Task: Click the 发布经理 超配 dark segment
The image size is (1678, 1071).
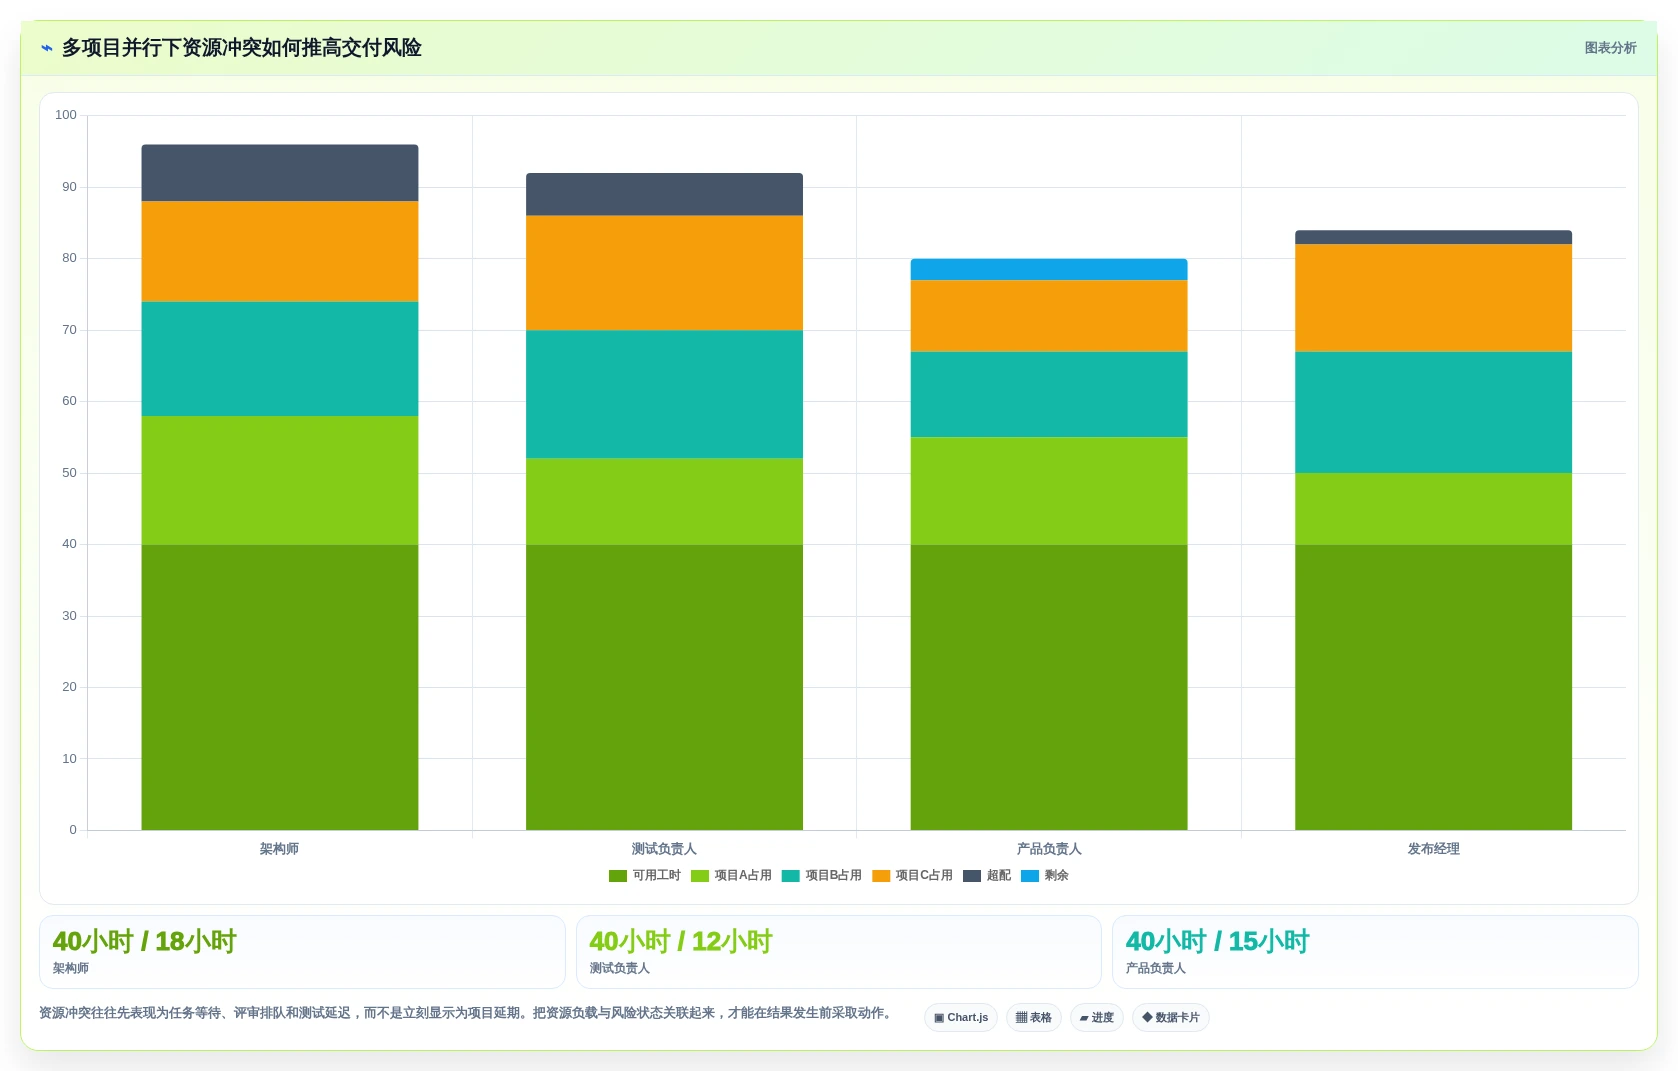Action: pyautogui.click(x=1433, y=237)
